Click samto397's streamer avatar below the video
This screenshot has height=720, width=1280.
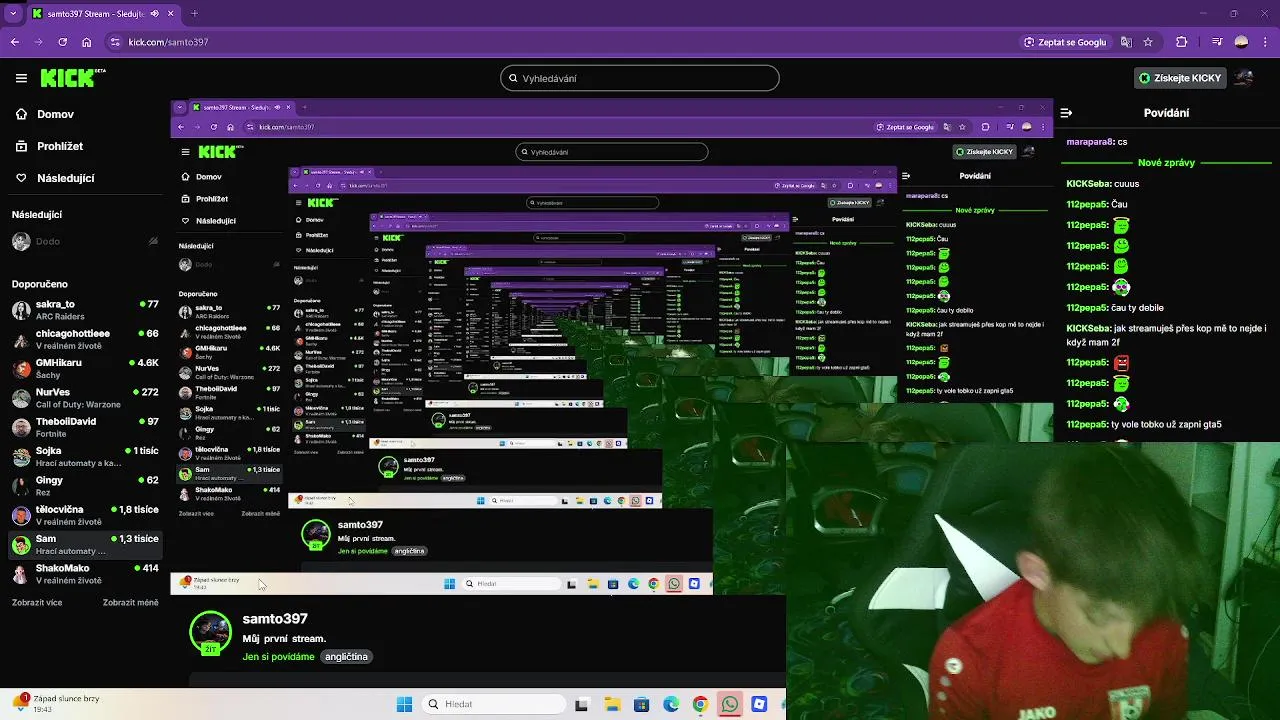pyautogui.click(x=210, y=633)
